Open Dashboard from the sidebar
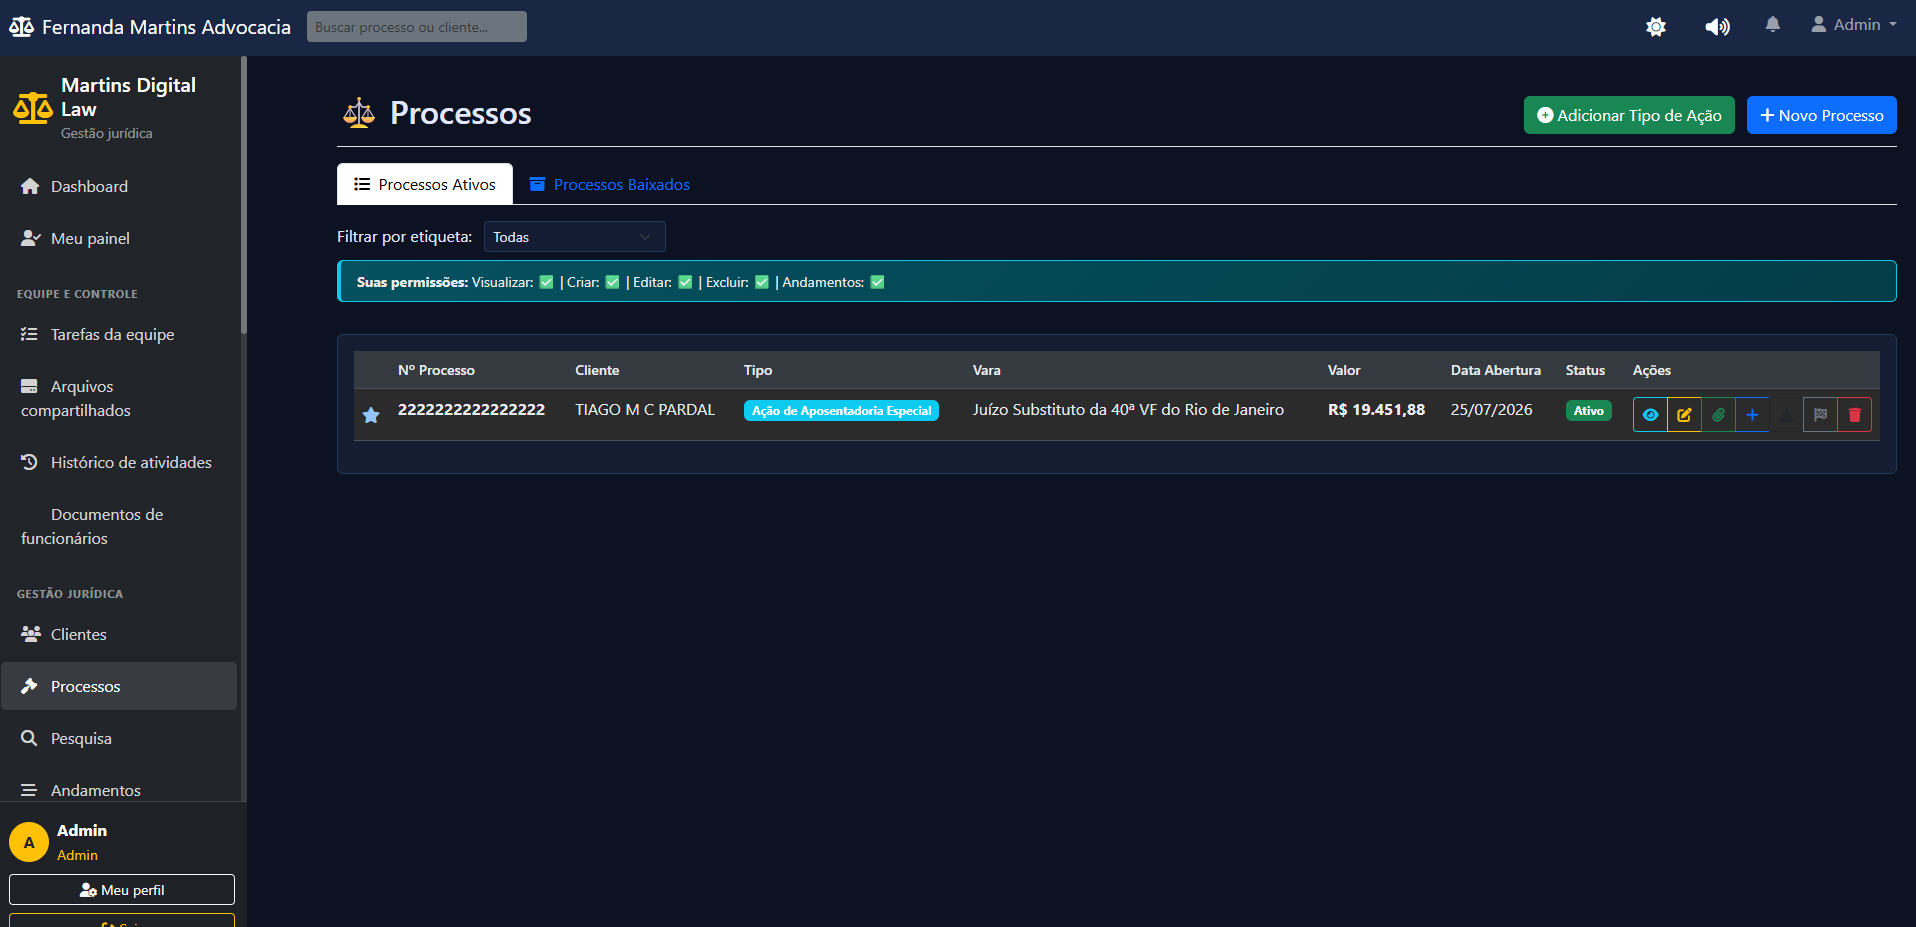This screenshot has width=1916, height=927. (119, 186)
